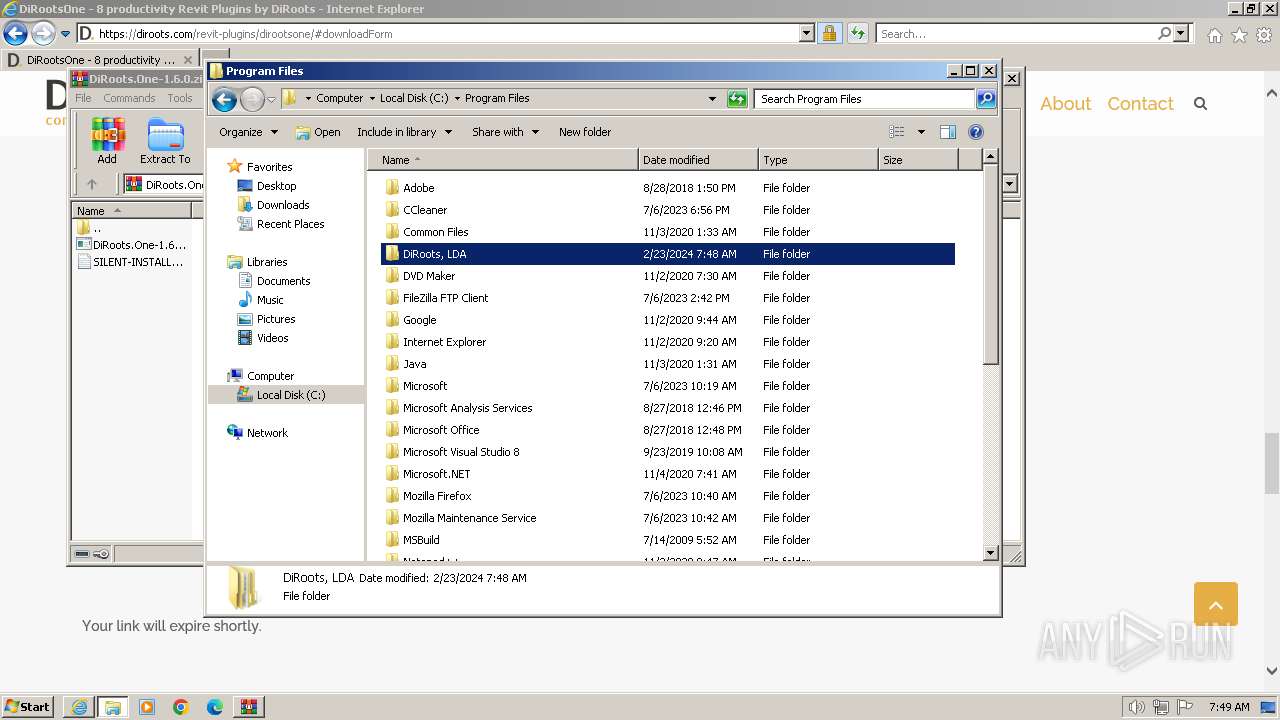Click the Search Program Files field

[865, 99]
